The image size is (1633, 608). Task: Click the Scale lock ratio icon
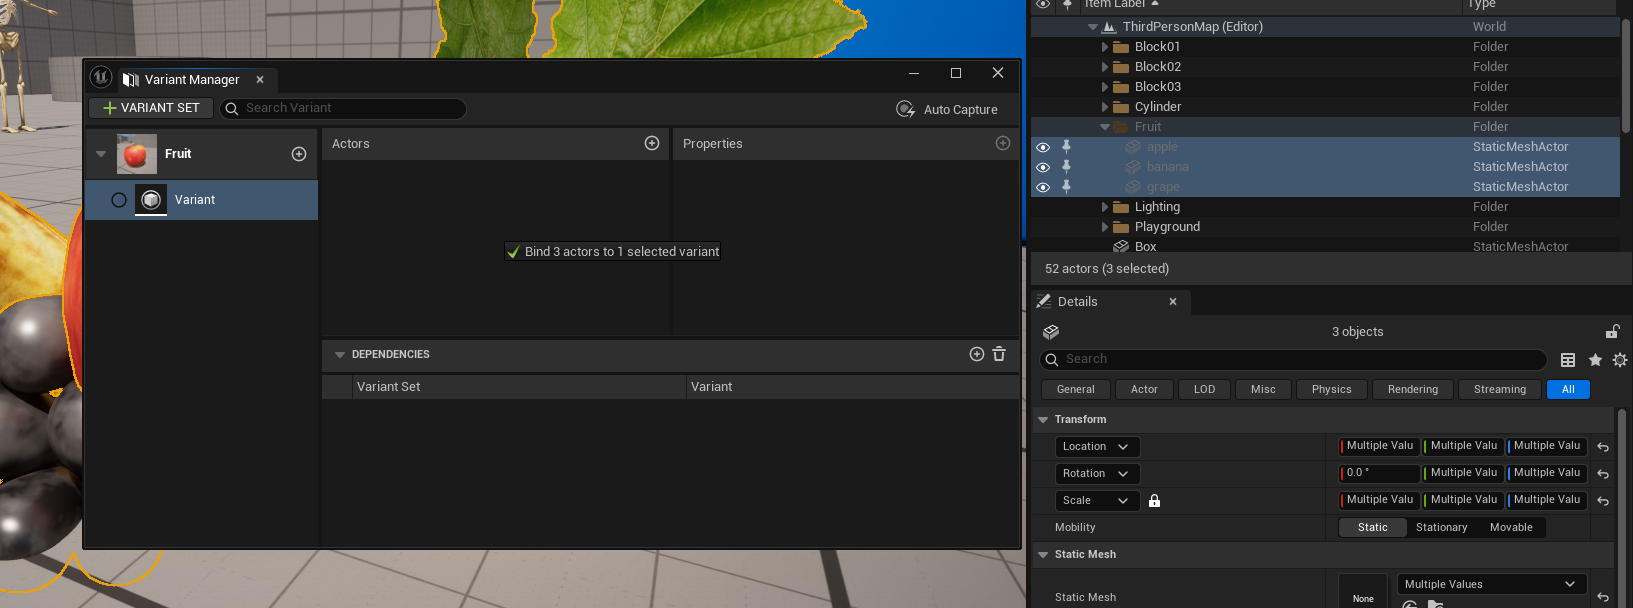1154,501
